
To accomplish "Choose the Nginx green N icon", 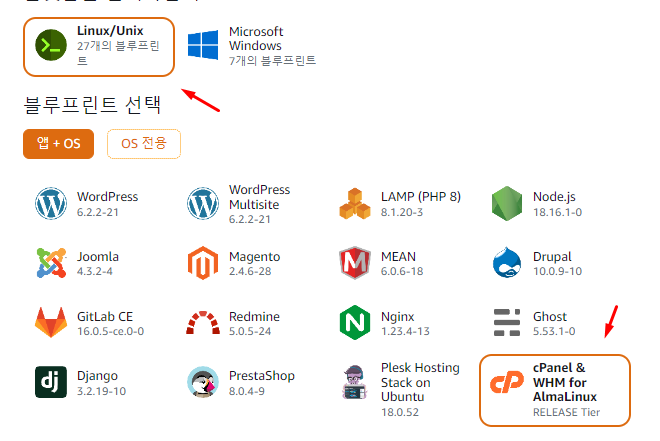I will (x=355, y=323).
